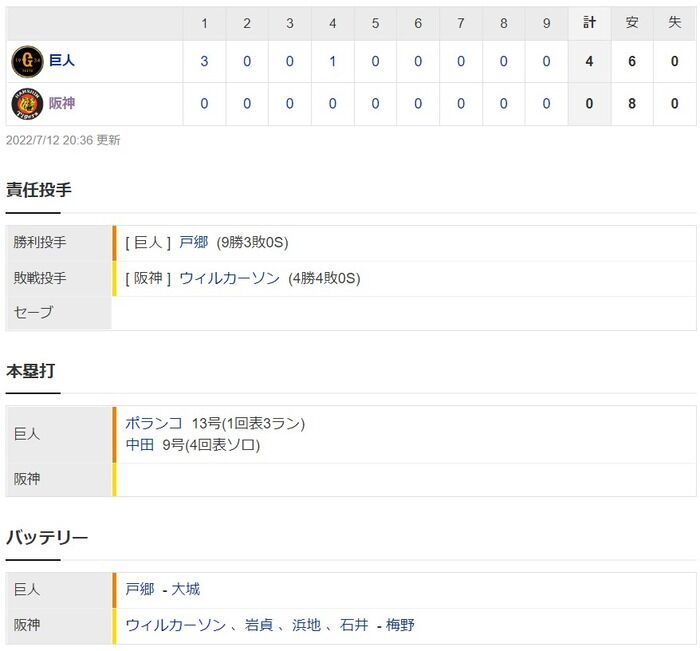The image size is (700, 651).
Task: Open home run hitter 中田's page
Action: pyautogui.click(x=140, y=445)
